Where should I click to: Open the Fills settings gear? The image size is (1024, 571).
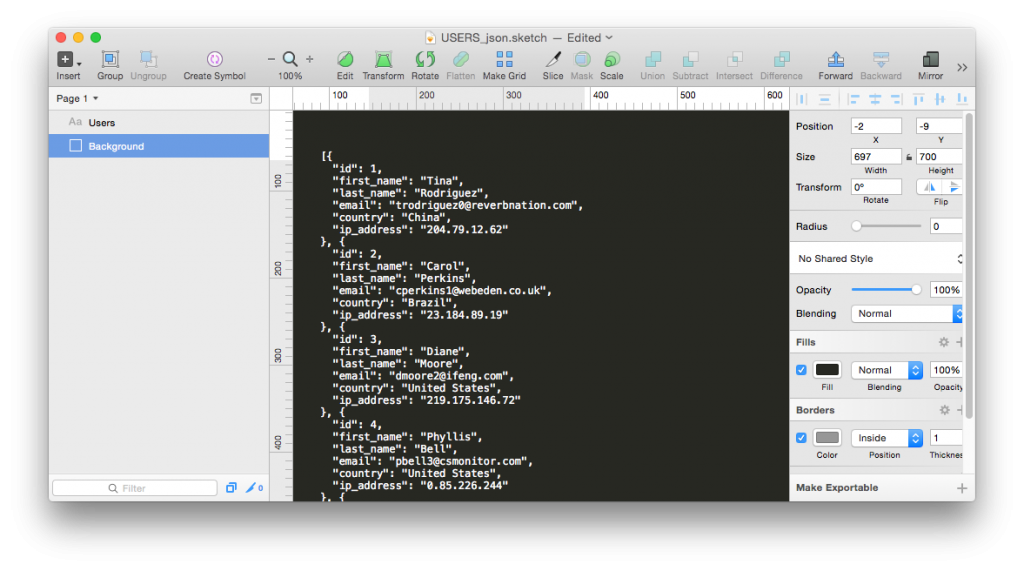click(x=944, y=342)
